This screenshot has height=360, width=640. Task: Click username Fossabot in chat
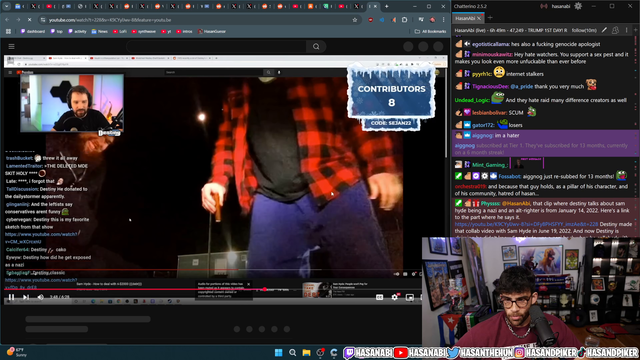click(x=509, y=176)
